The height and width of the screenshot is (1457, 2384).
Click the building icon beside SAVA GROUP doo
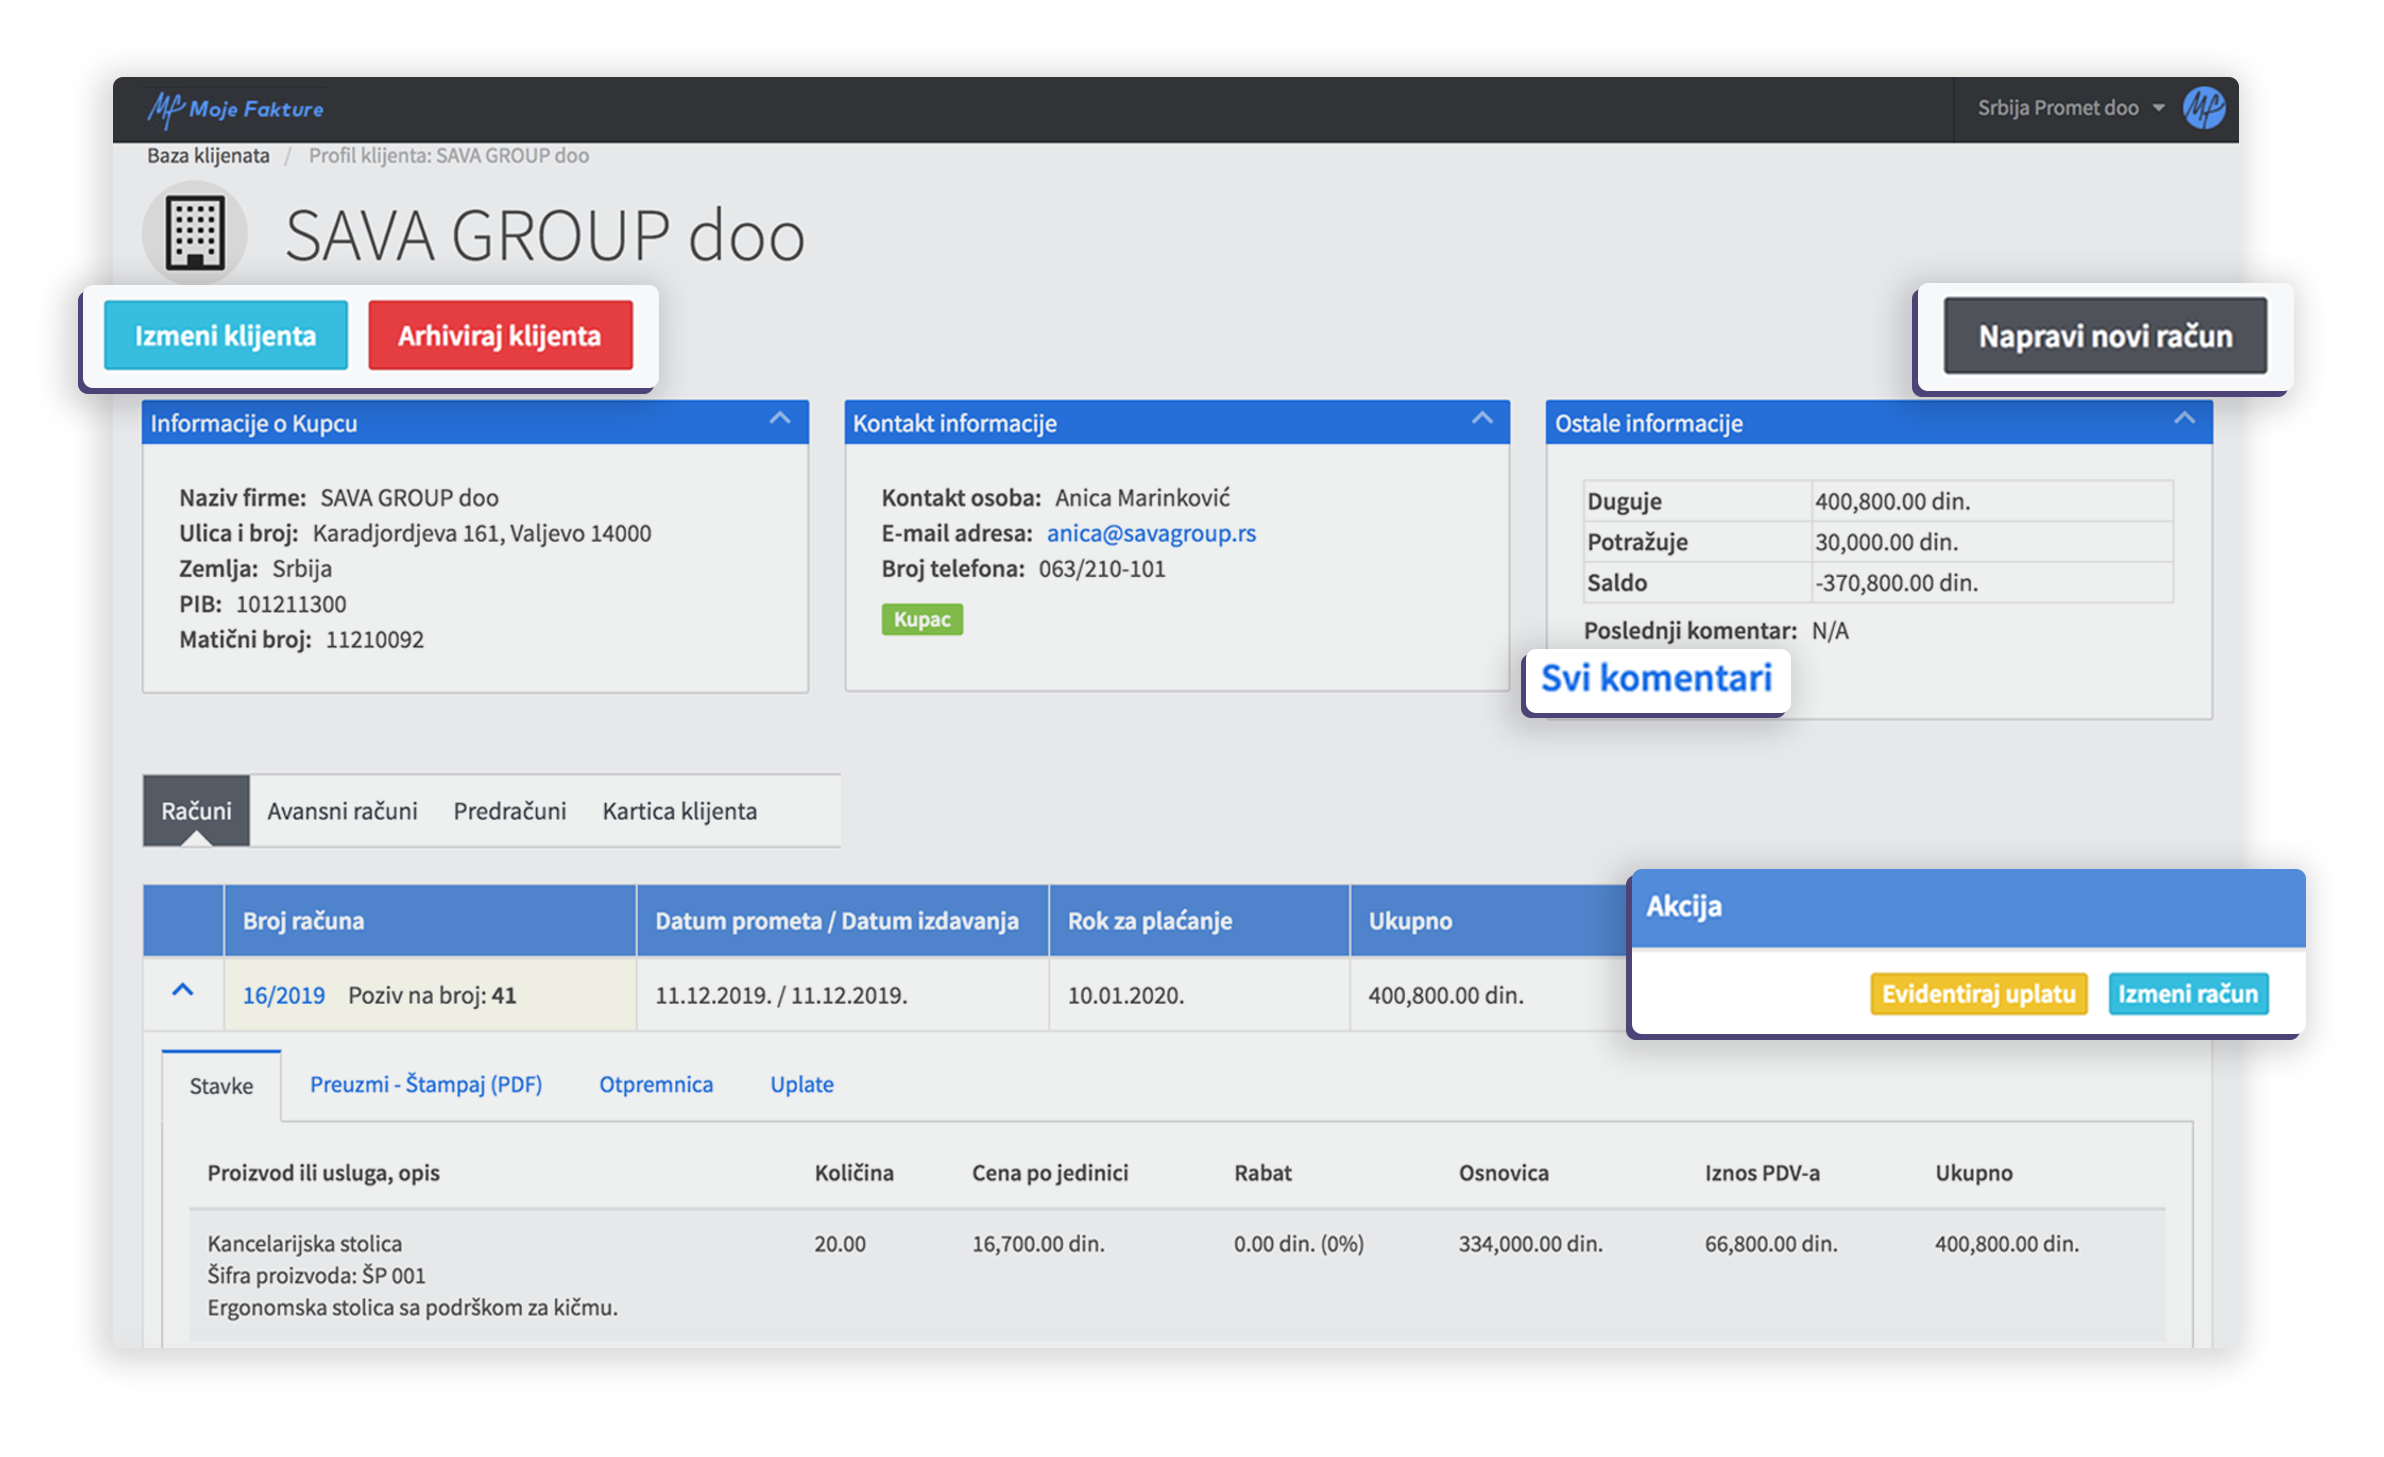tap(195, 233)
